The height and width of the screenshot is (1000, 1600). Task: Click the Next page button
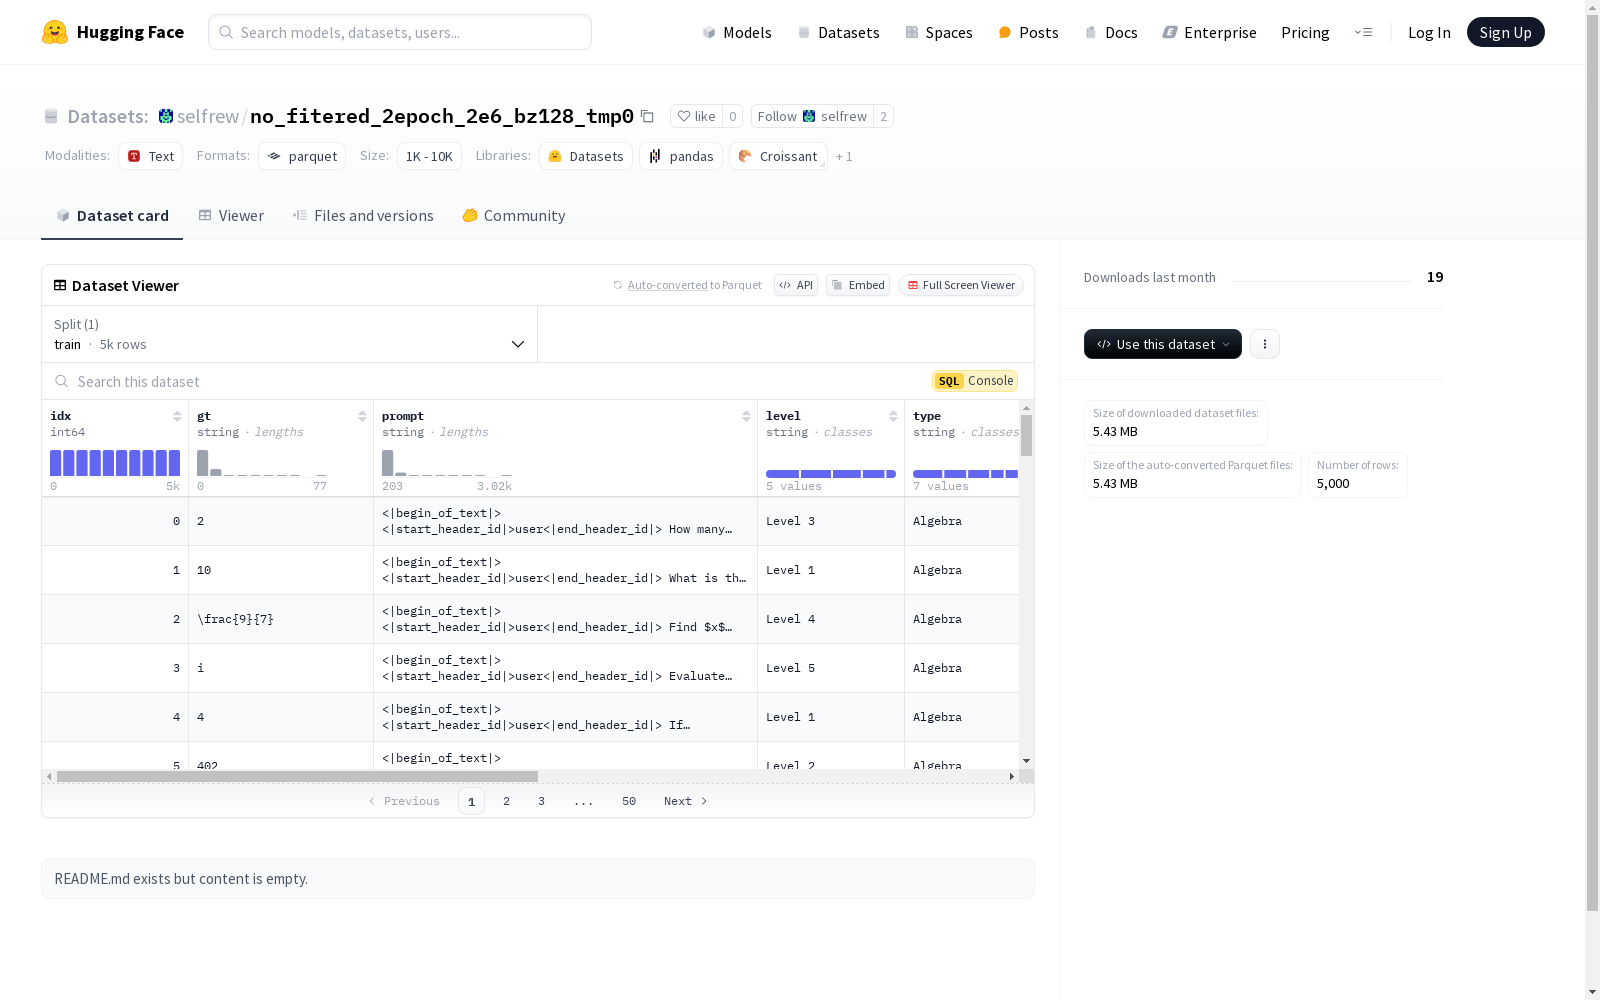tap(686, 801)
